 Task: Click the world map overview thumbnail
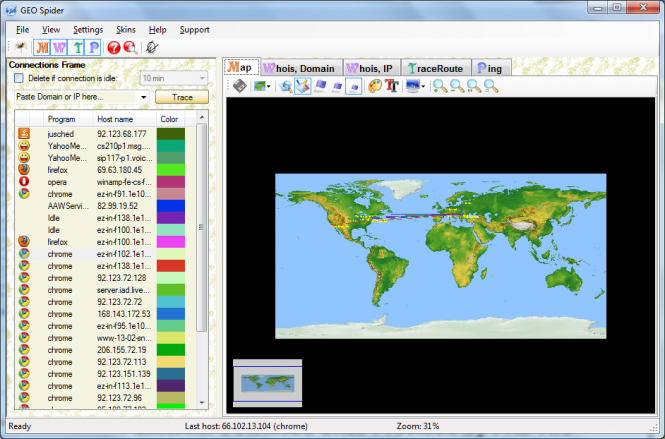click(x=268, y=383)
